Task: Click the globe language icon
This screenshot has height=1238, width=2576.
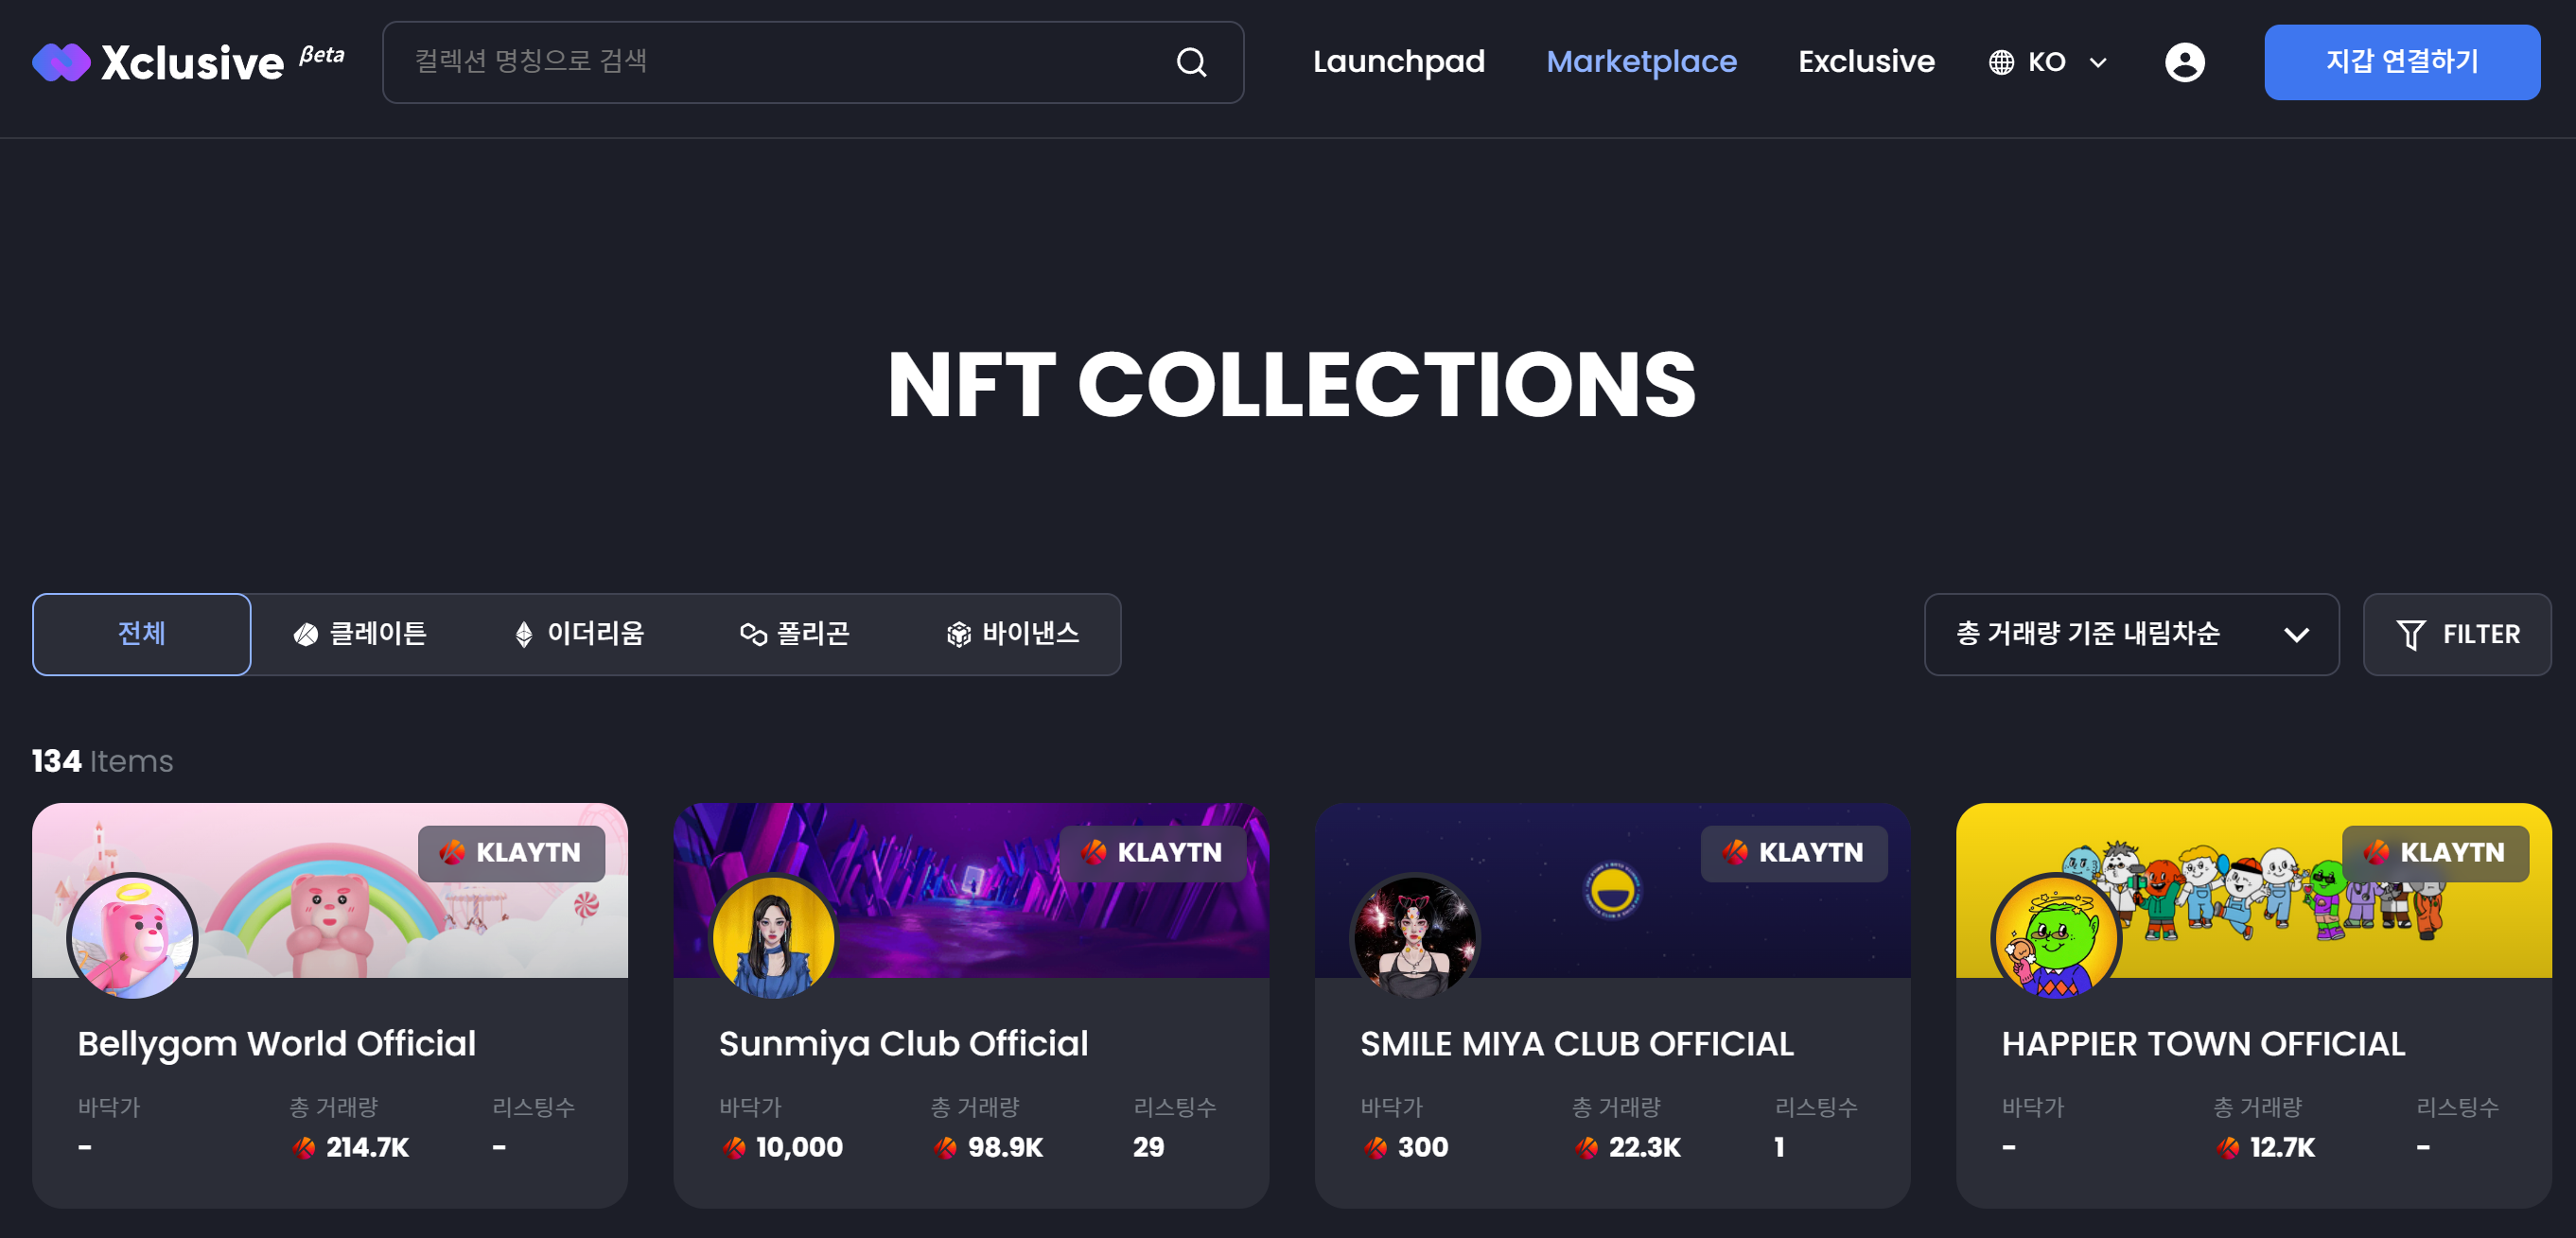Action: (2001, 62)
